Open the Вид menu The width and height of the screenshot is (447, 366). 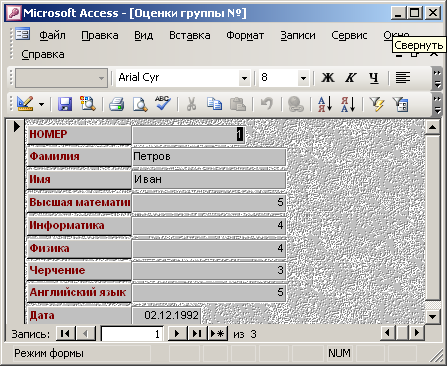pos(144,35)
